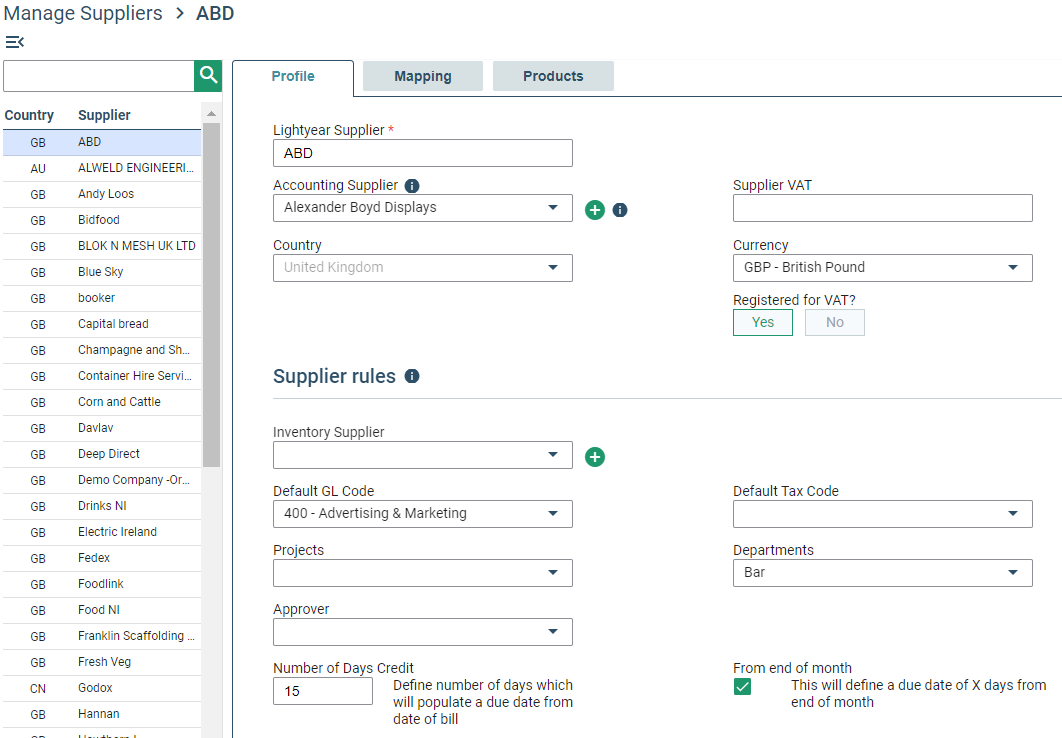Collapse the supplier list sidebar
The width and height of the screenshot is (1062, 738).
click(x=14, y=42)
